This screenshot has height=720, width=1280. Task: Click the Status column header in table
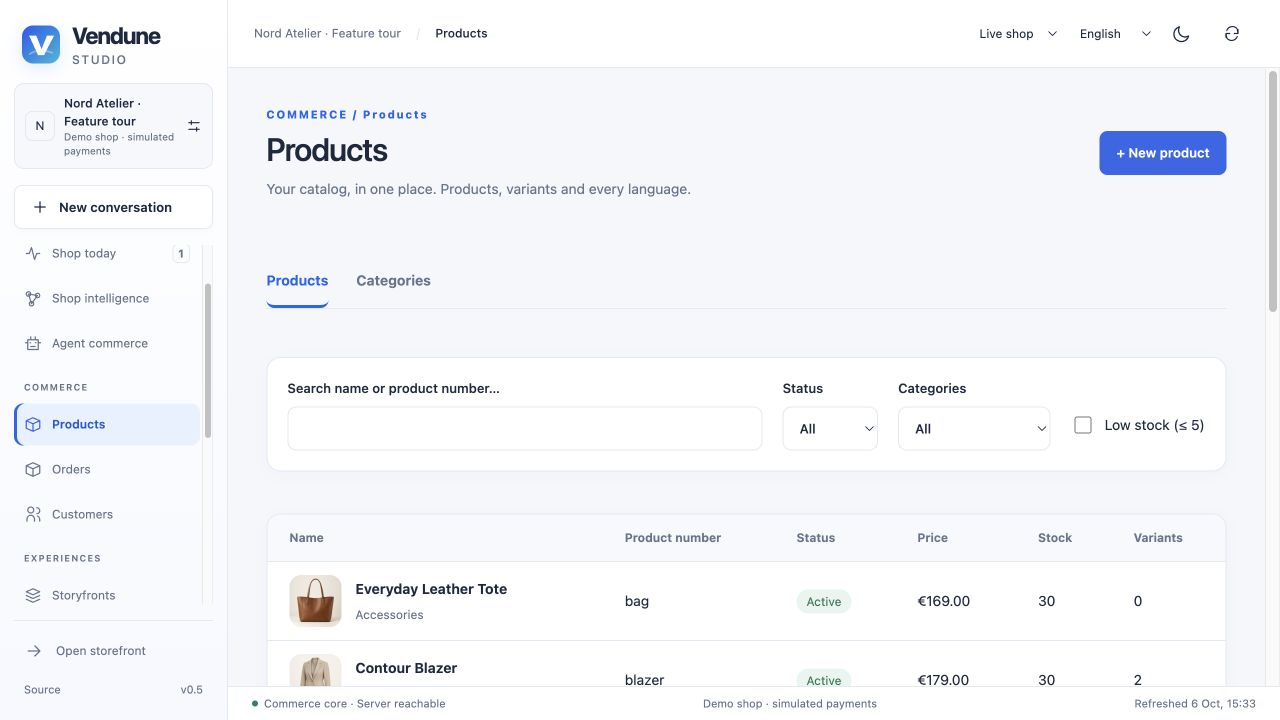click(815, 538)
